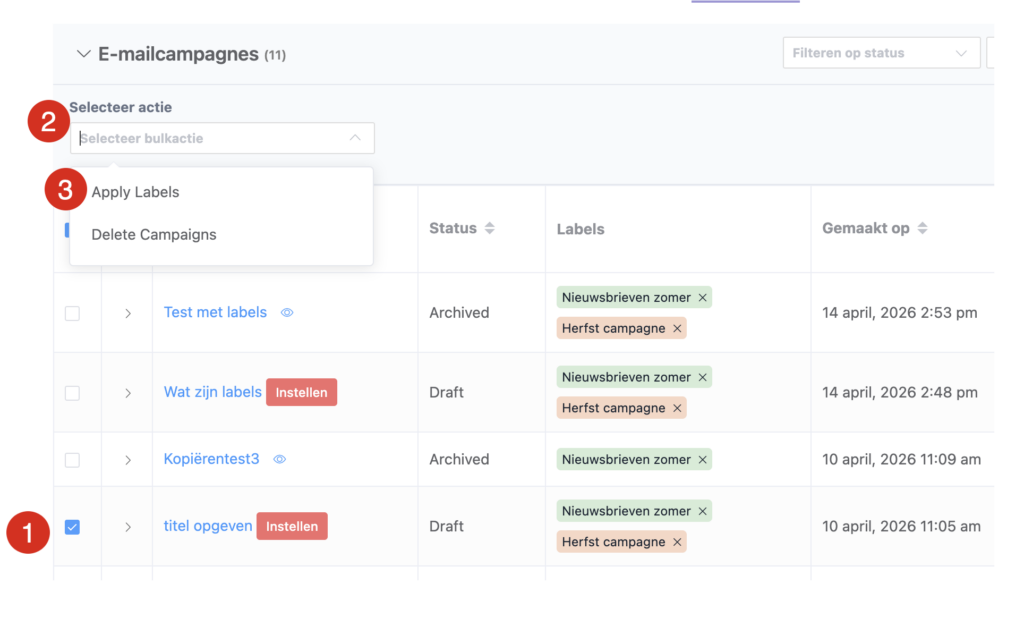Open the titel opgeven campaign link
Screen dimensions: 1024x626
click(208, 526)
